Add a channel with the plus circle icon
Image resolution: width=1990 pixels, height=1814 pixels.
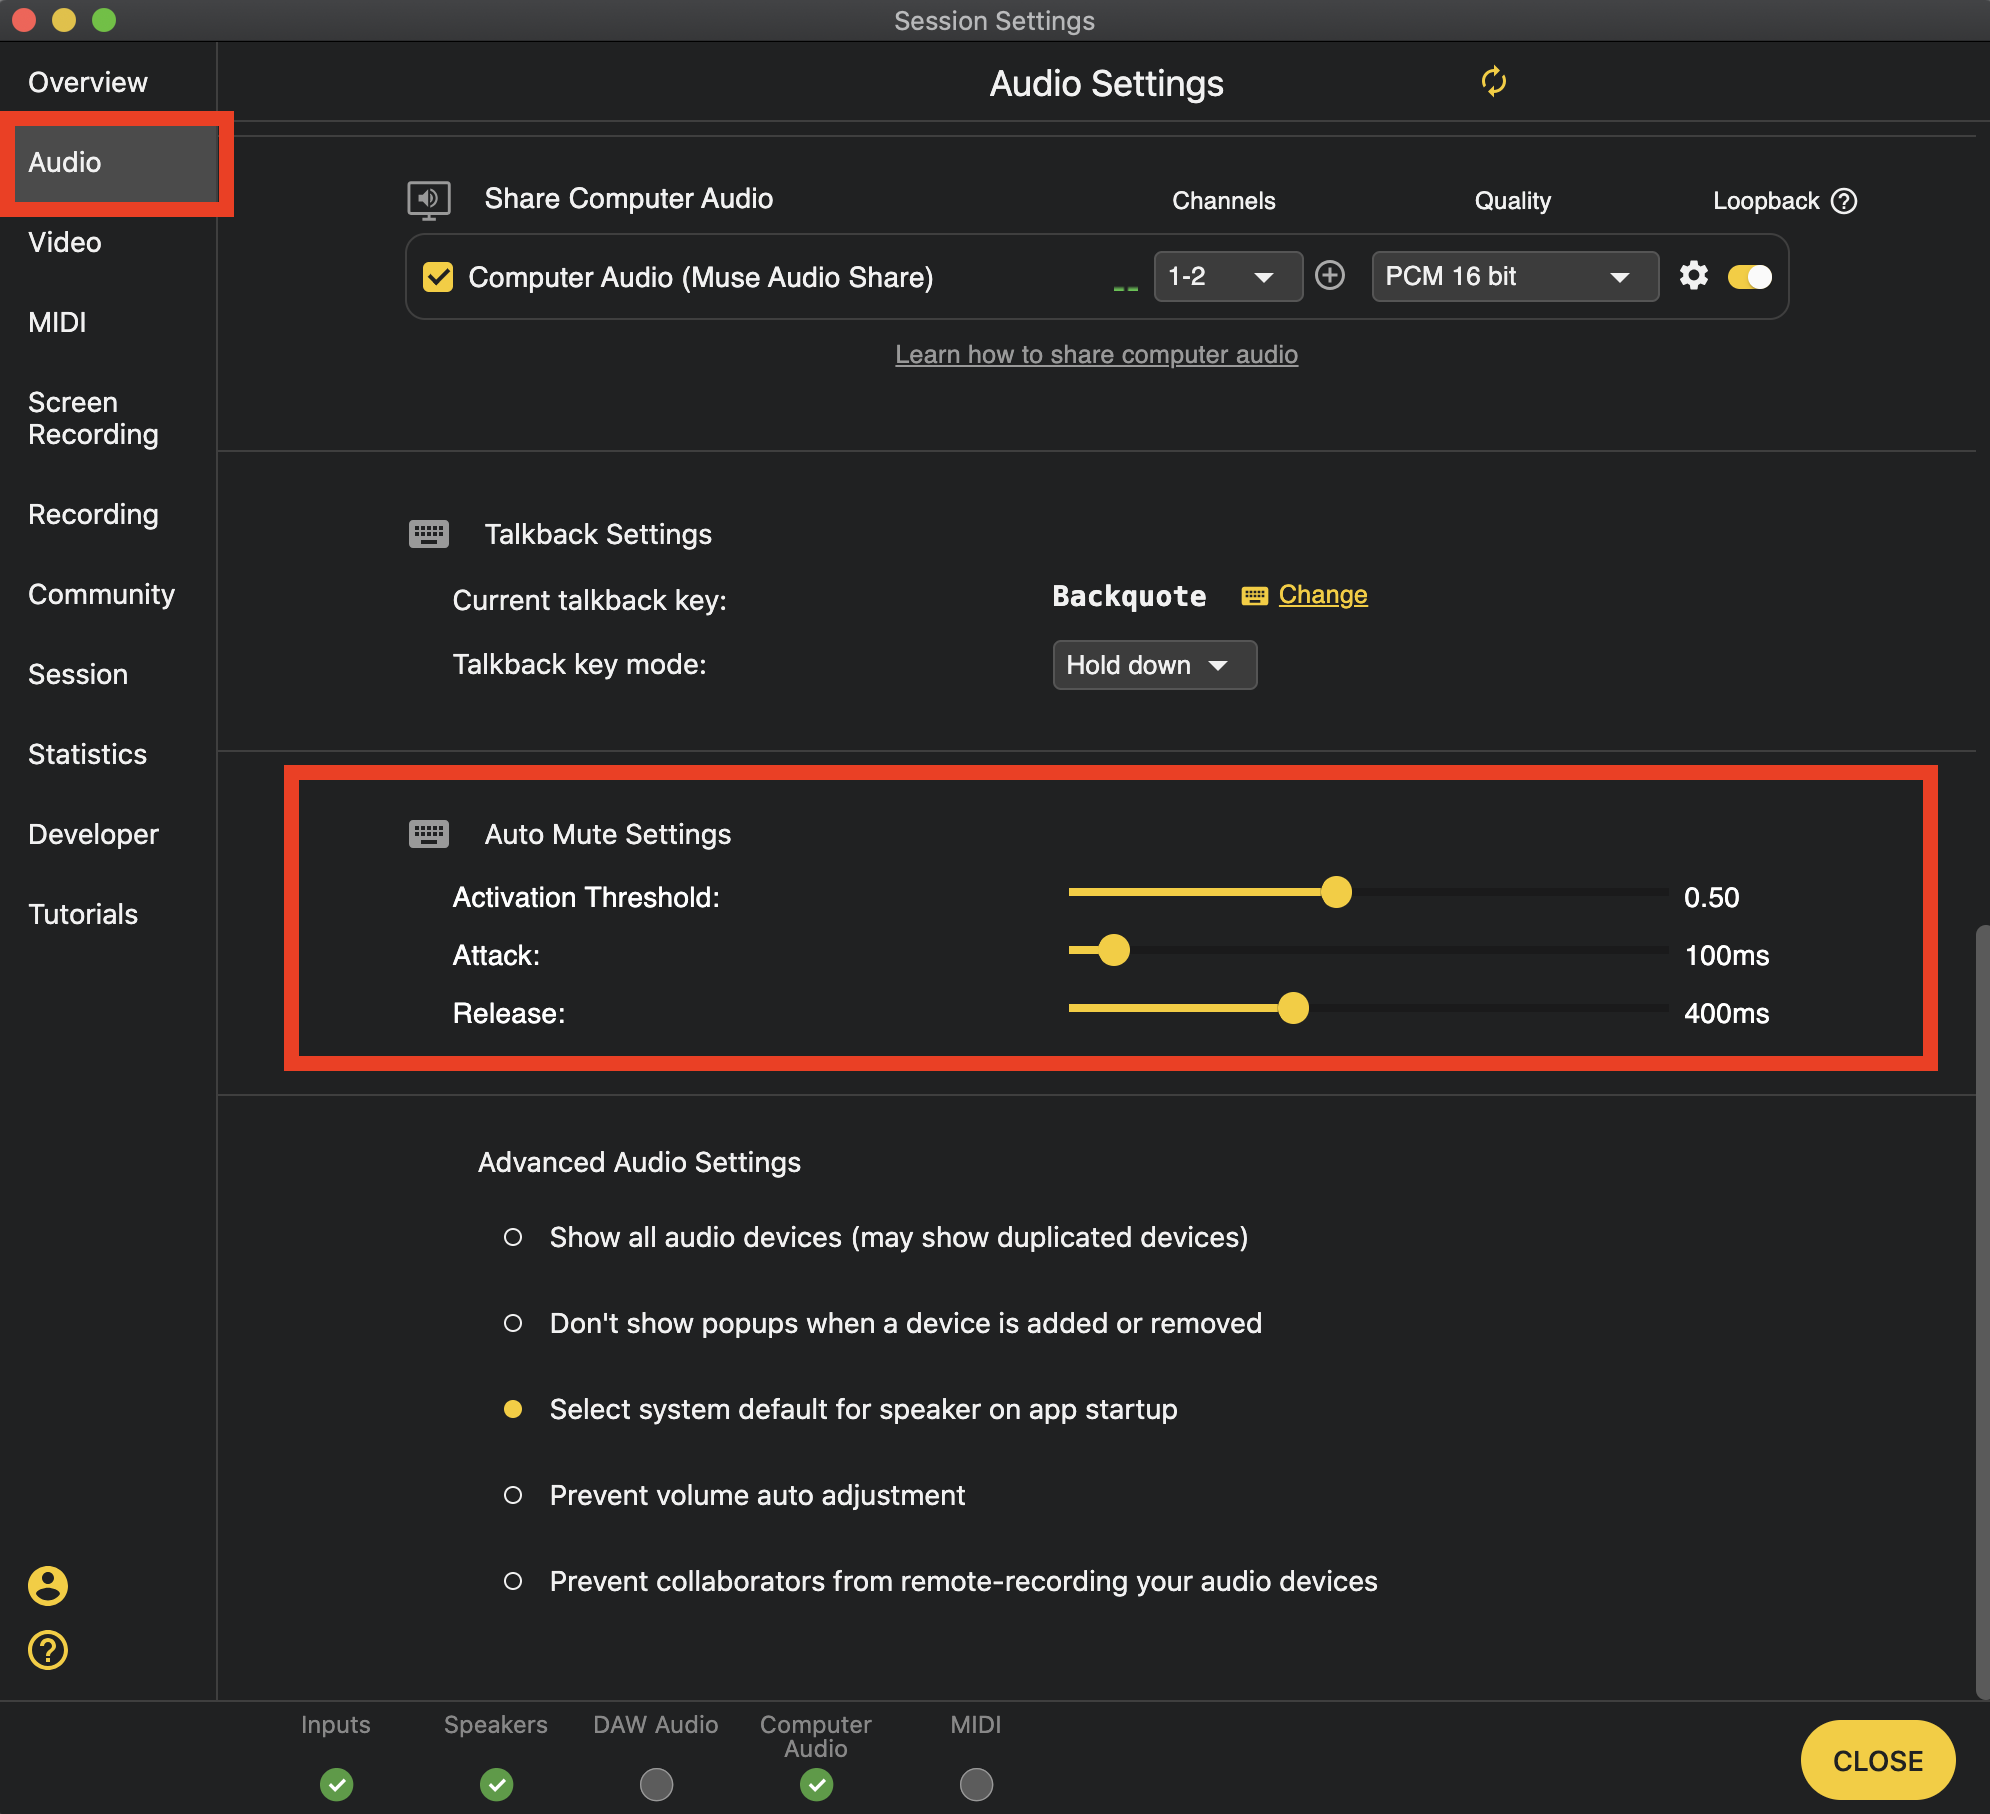tap(1329, 275)
